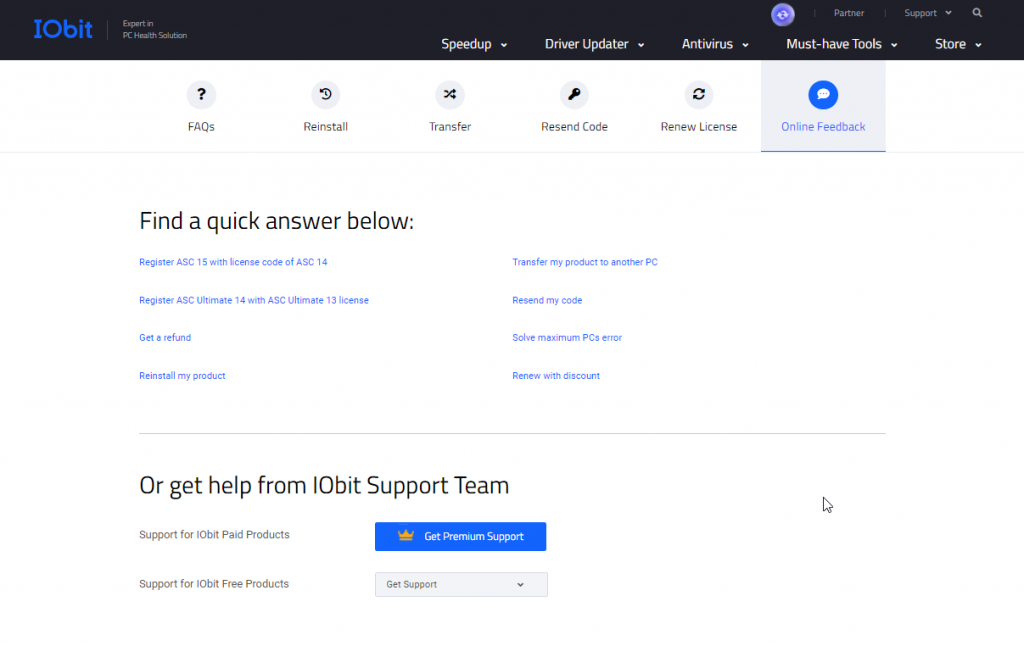Open 'Register ASC Ultimate 14 with ASC Ultimate 13 license'

[254, 300]
